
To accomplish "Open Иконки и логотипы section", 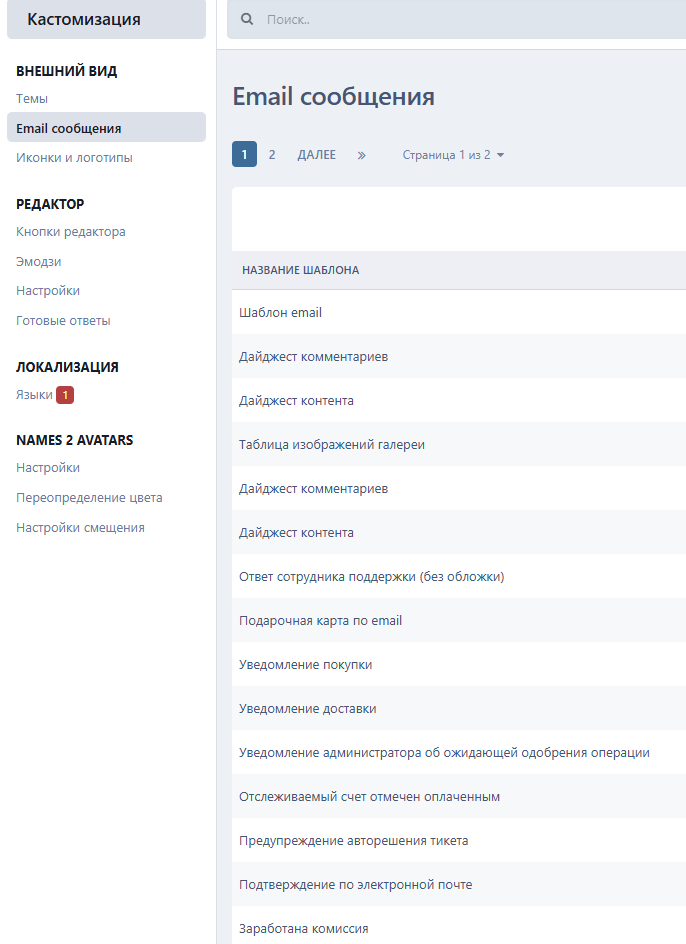I will tap(74, 158).
